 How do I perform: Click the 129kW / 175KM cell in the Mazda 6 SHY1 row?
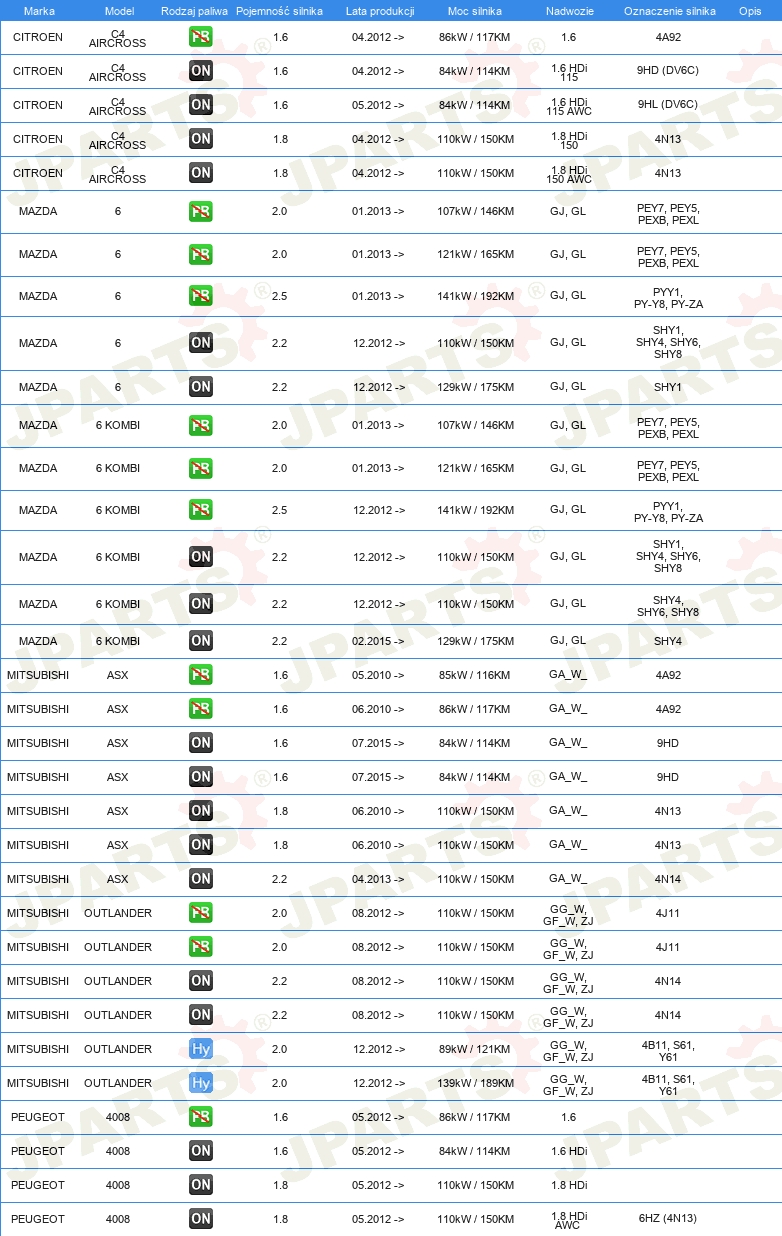(x=475, y=387)
